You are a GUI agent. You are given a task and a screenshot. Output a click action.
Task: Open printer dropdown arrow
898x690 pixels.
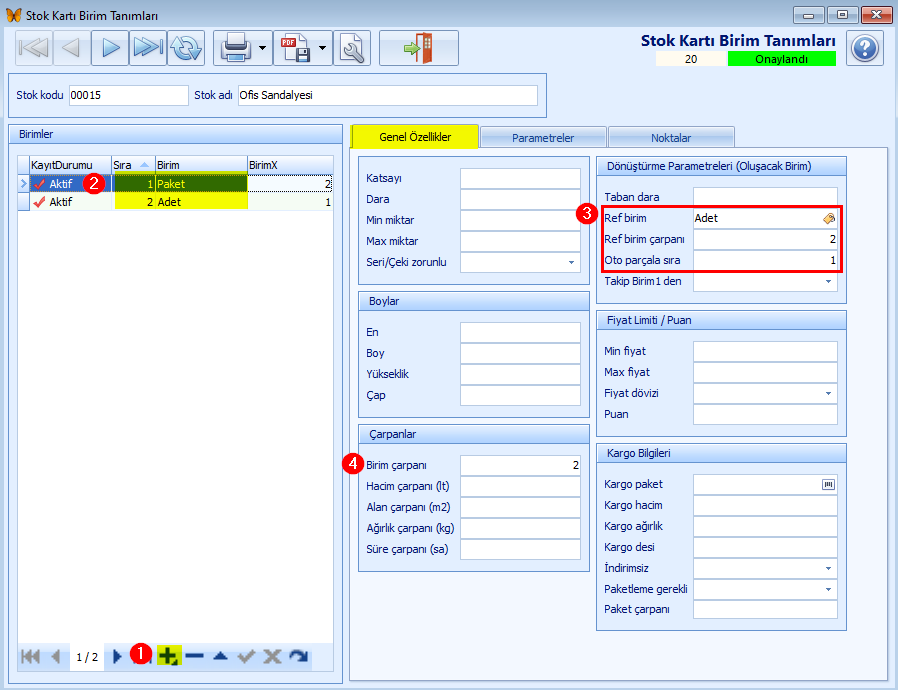(x=262, y=48)
